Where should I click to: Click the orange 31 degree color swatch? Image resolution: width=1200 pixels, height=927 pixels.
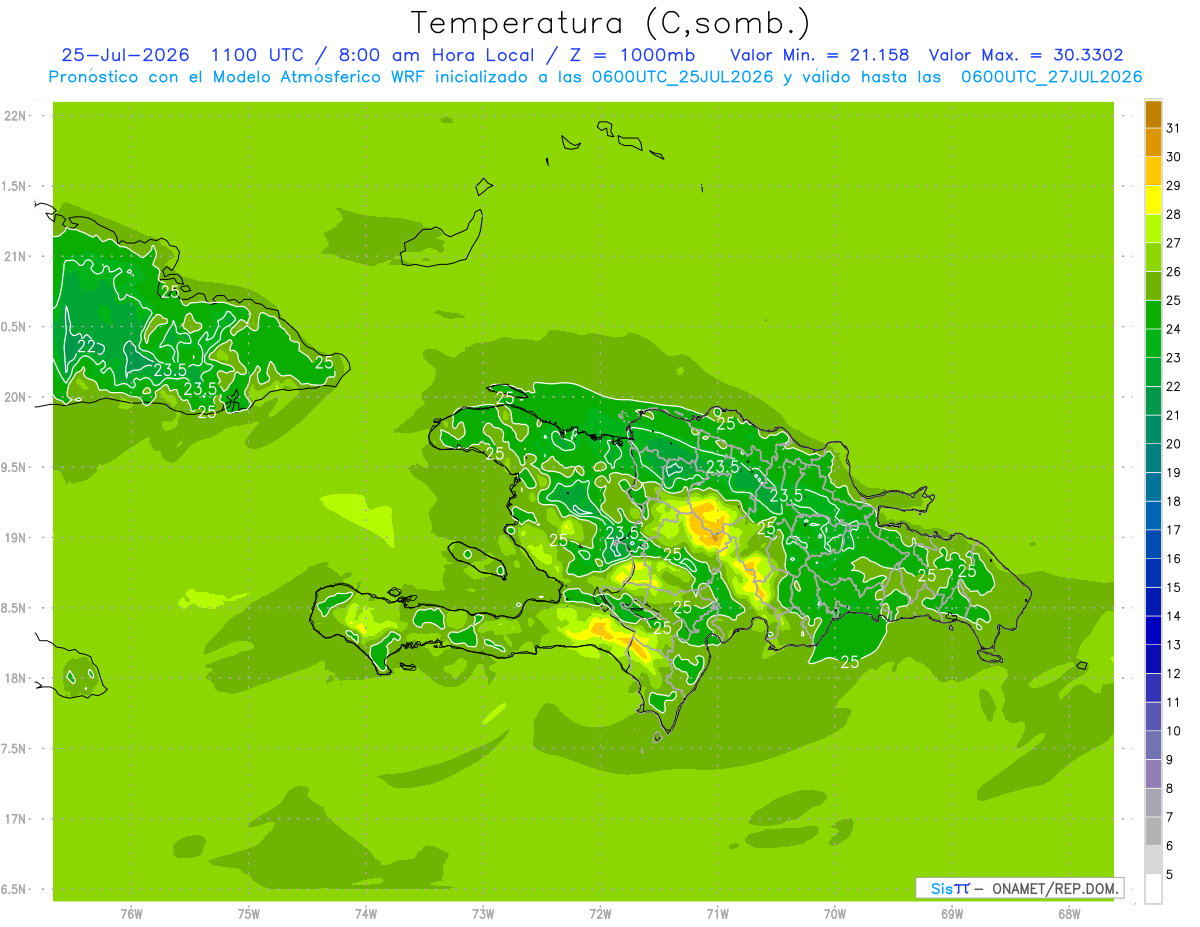coord(1153,114)
